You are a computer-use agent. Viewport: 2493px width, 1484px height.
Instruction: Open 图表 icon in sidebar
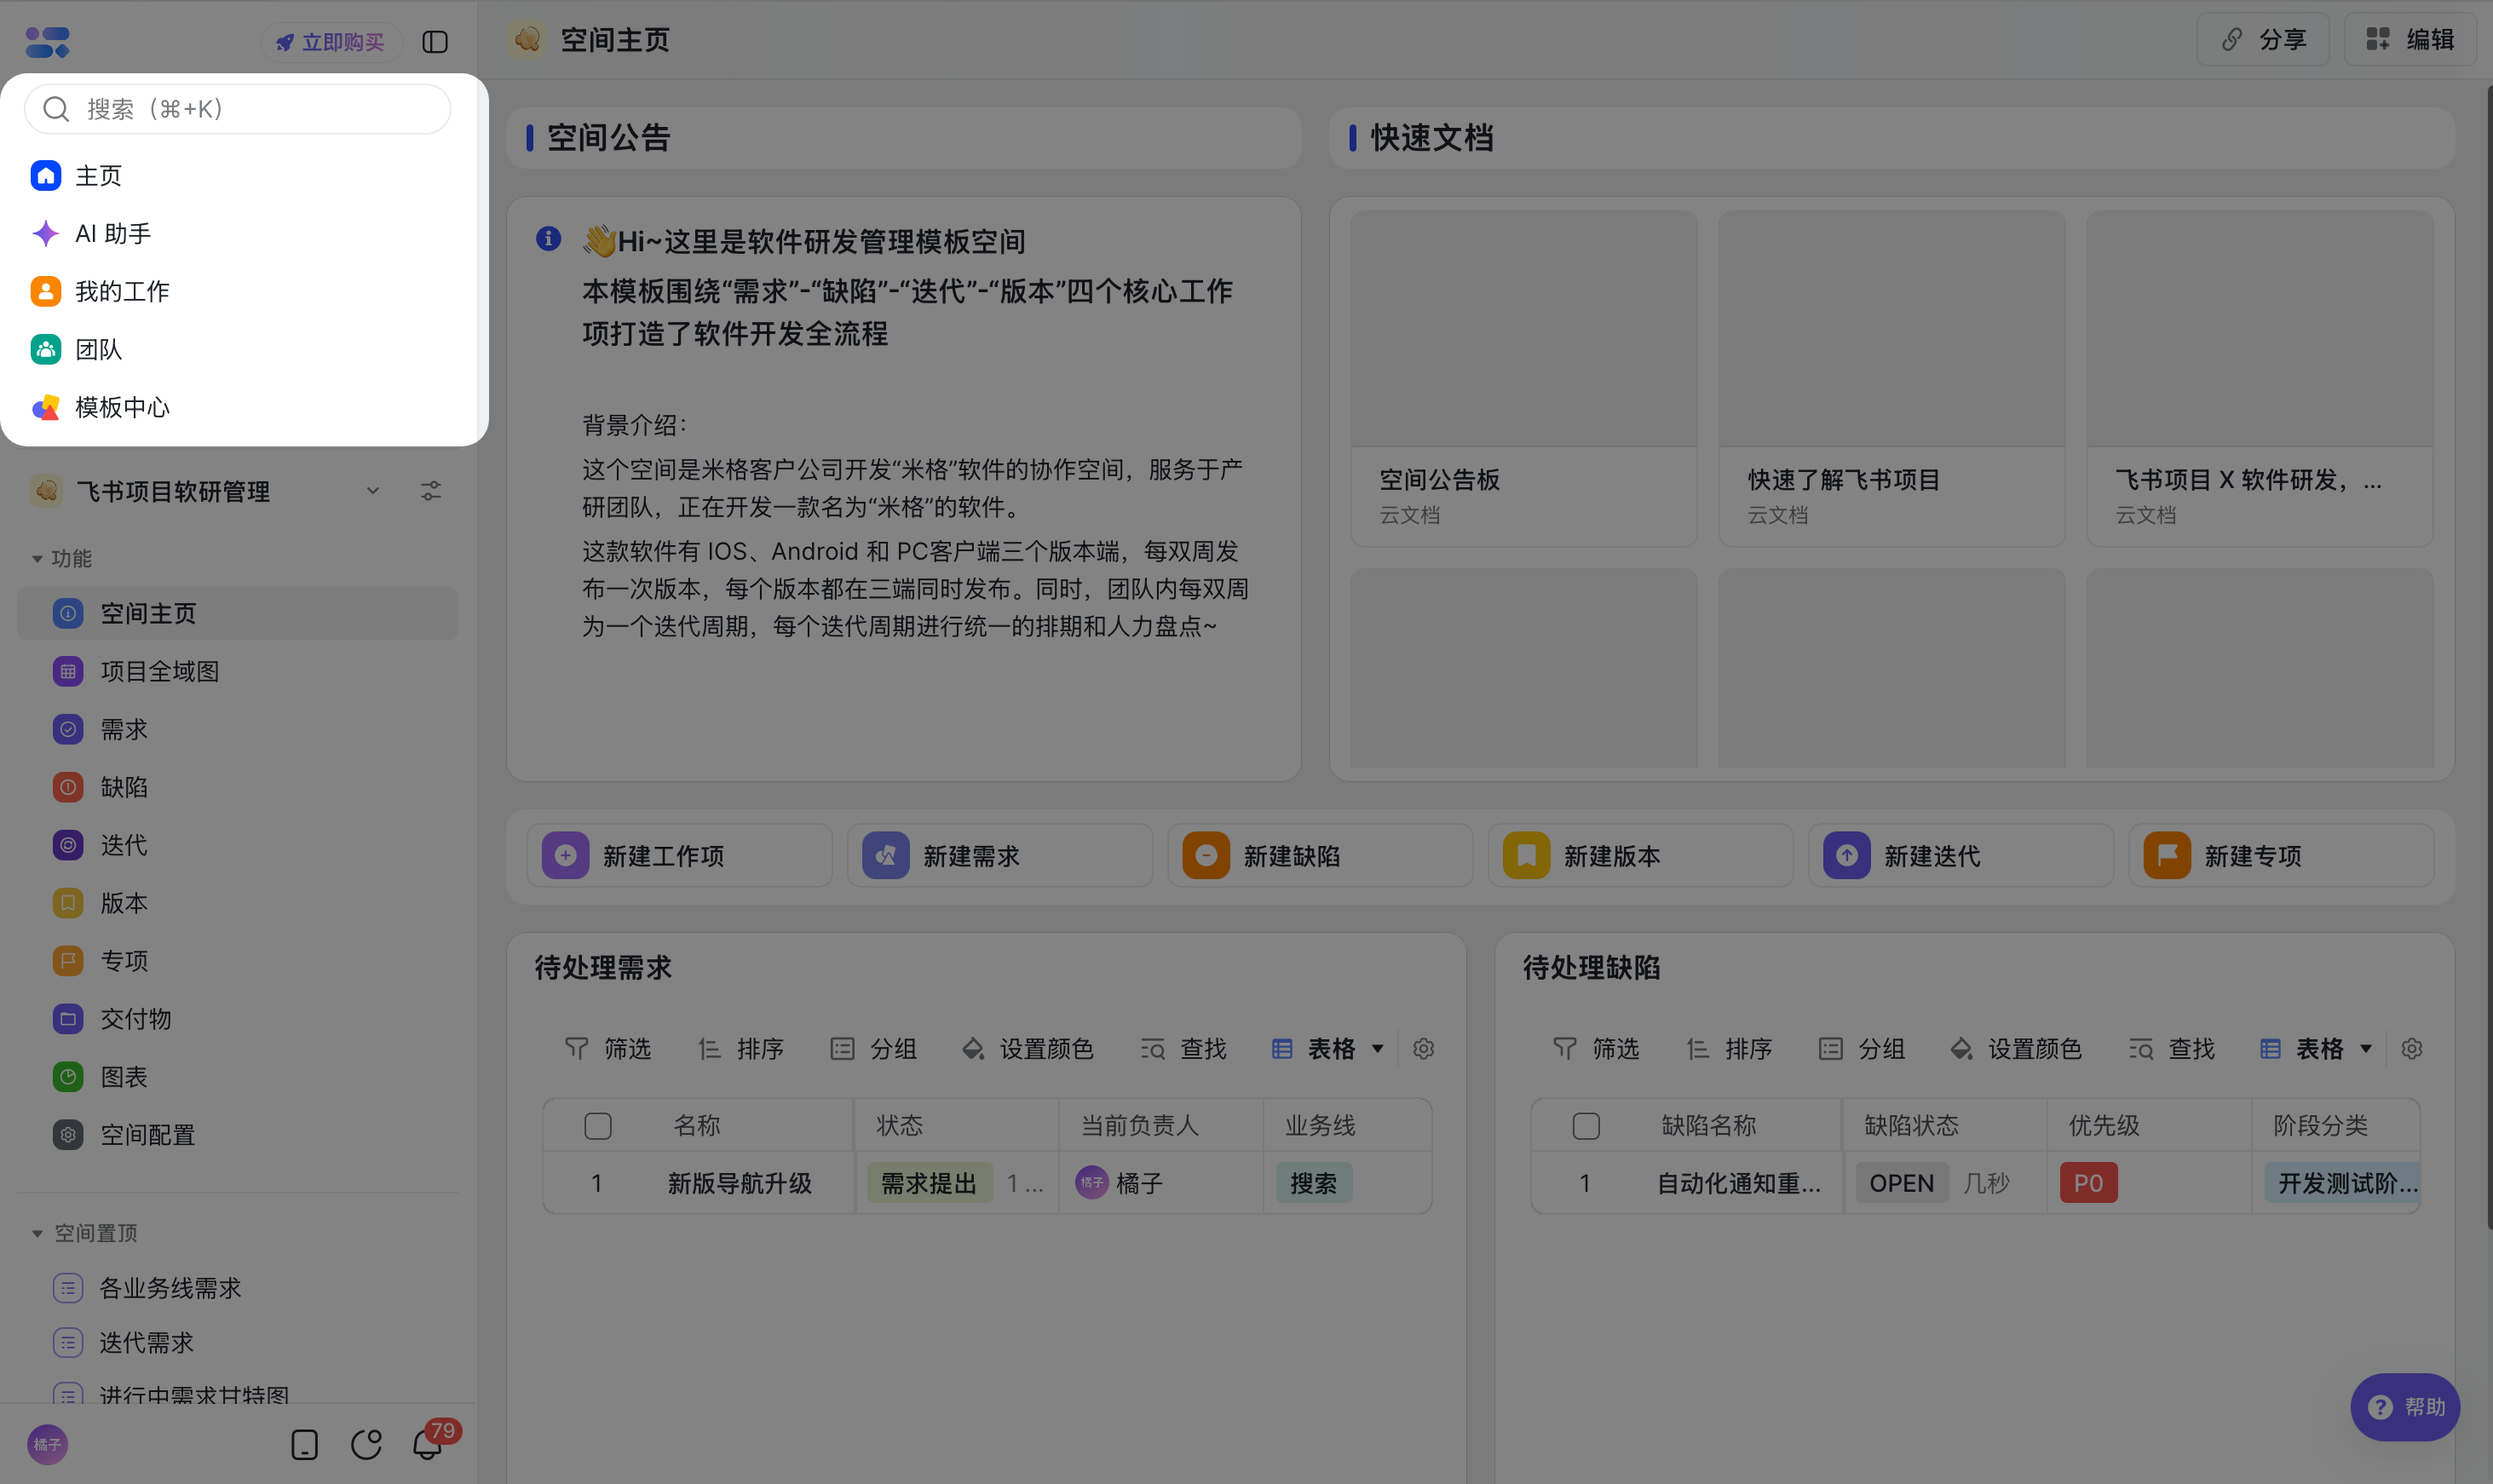pos(68,1078)
